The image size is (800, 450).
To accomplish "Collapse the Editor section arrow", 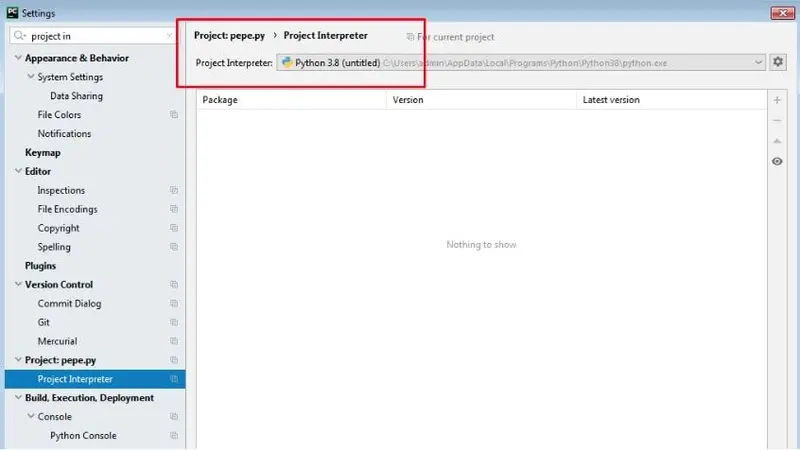I will (18, 171).
